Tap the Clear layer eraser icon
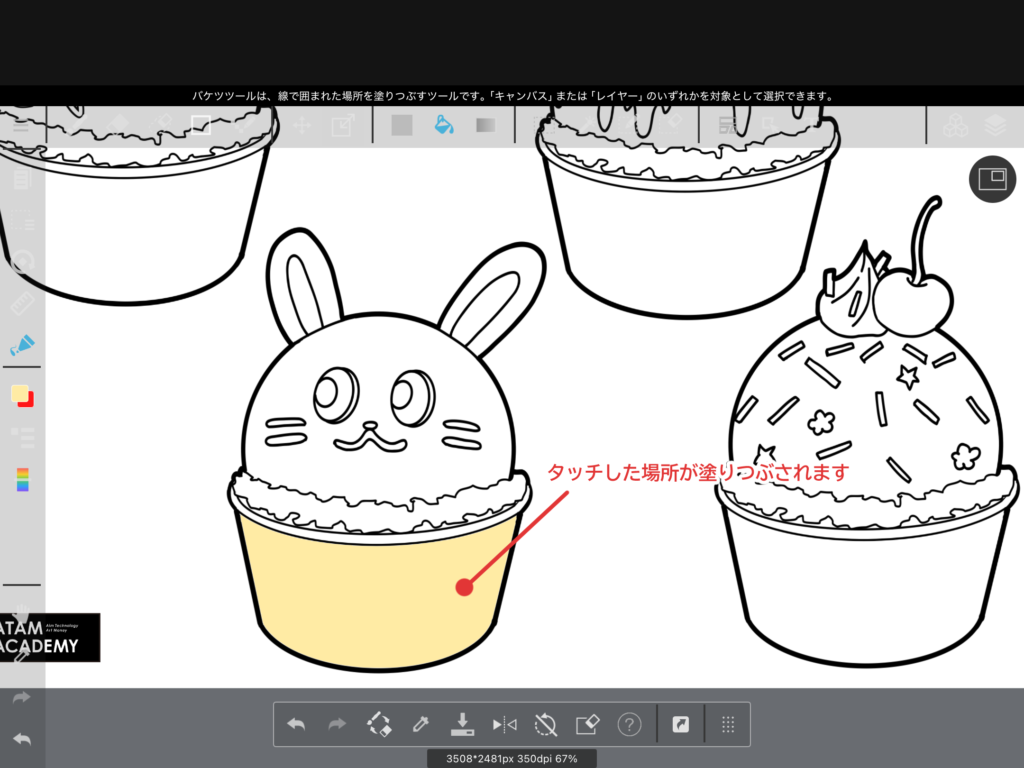This screenshot has height=768, width=1024. tap(587, 724)
